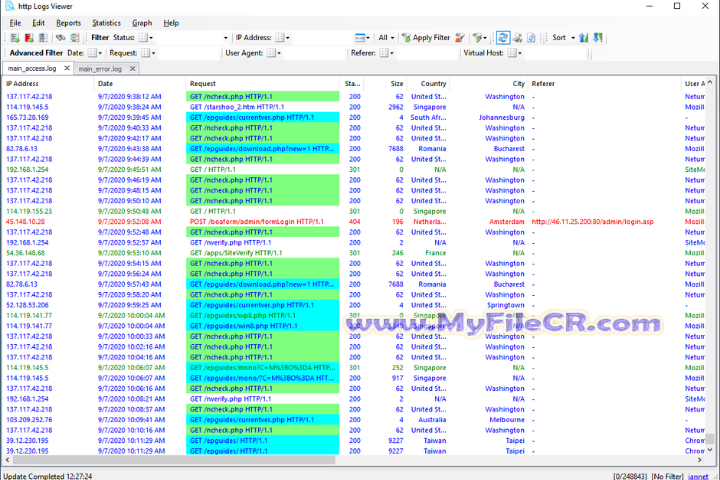Click the colored rows highlight icon
This screenshot has width=720, height=480.
click(75, 38)
